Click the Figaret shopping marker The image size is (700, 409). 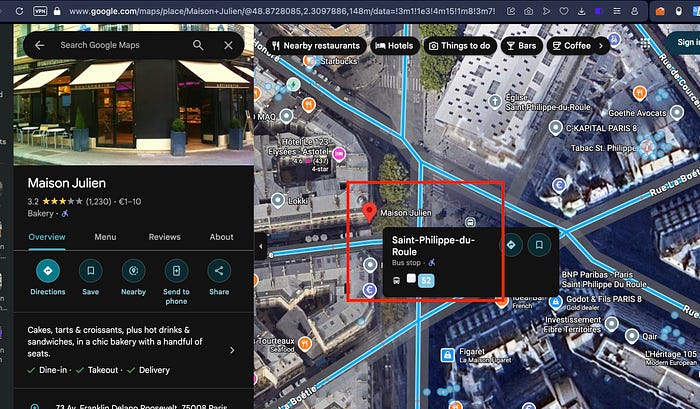(447, 355)
